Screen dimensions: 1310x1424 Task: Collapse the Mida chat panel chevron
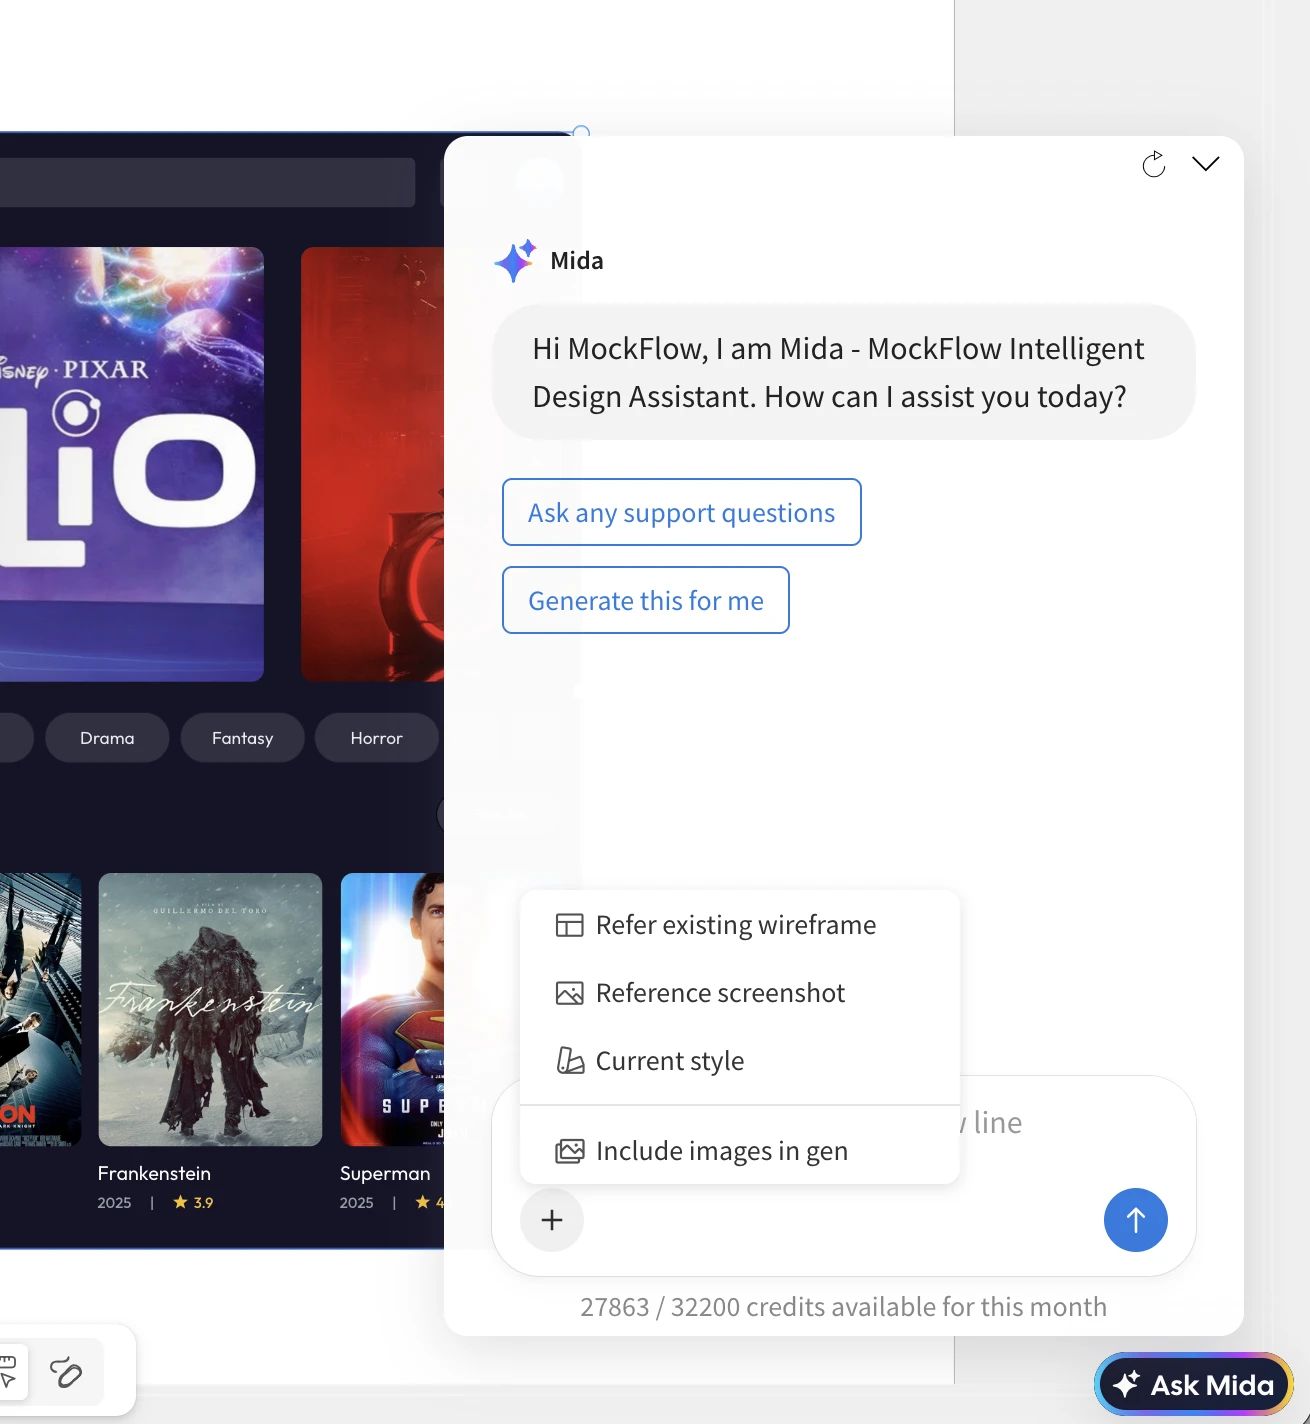click(1205, 164)
